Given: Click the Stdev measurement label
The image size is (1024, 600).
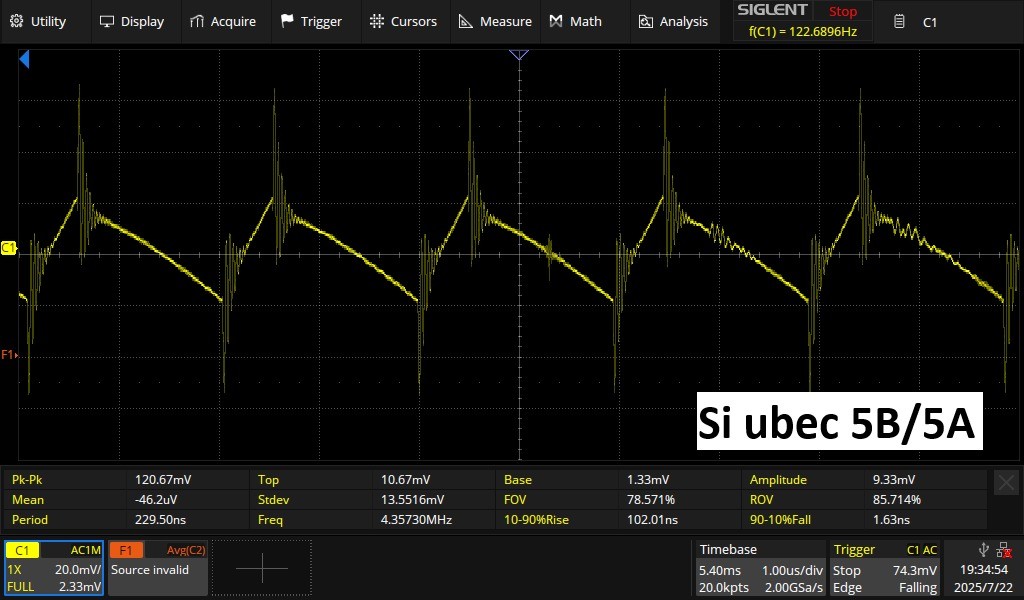Looking at the screenshot, I should click(x=273, y=499).
